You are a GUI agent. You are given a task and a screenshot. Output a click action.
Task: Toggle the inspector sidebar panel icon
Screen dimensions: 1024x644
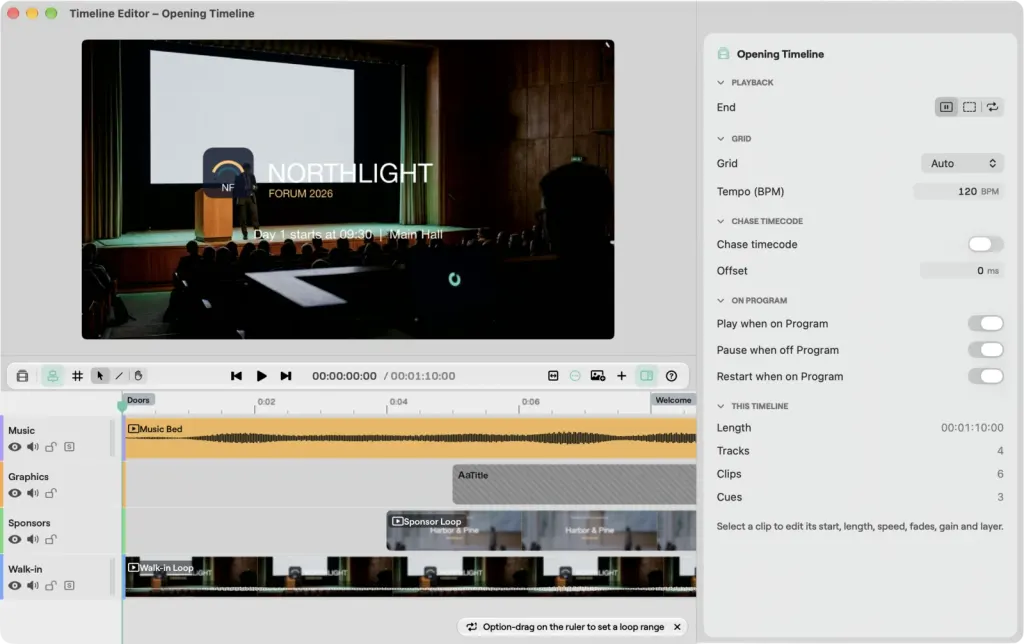point(647,376)
